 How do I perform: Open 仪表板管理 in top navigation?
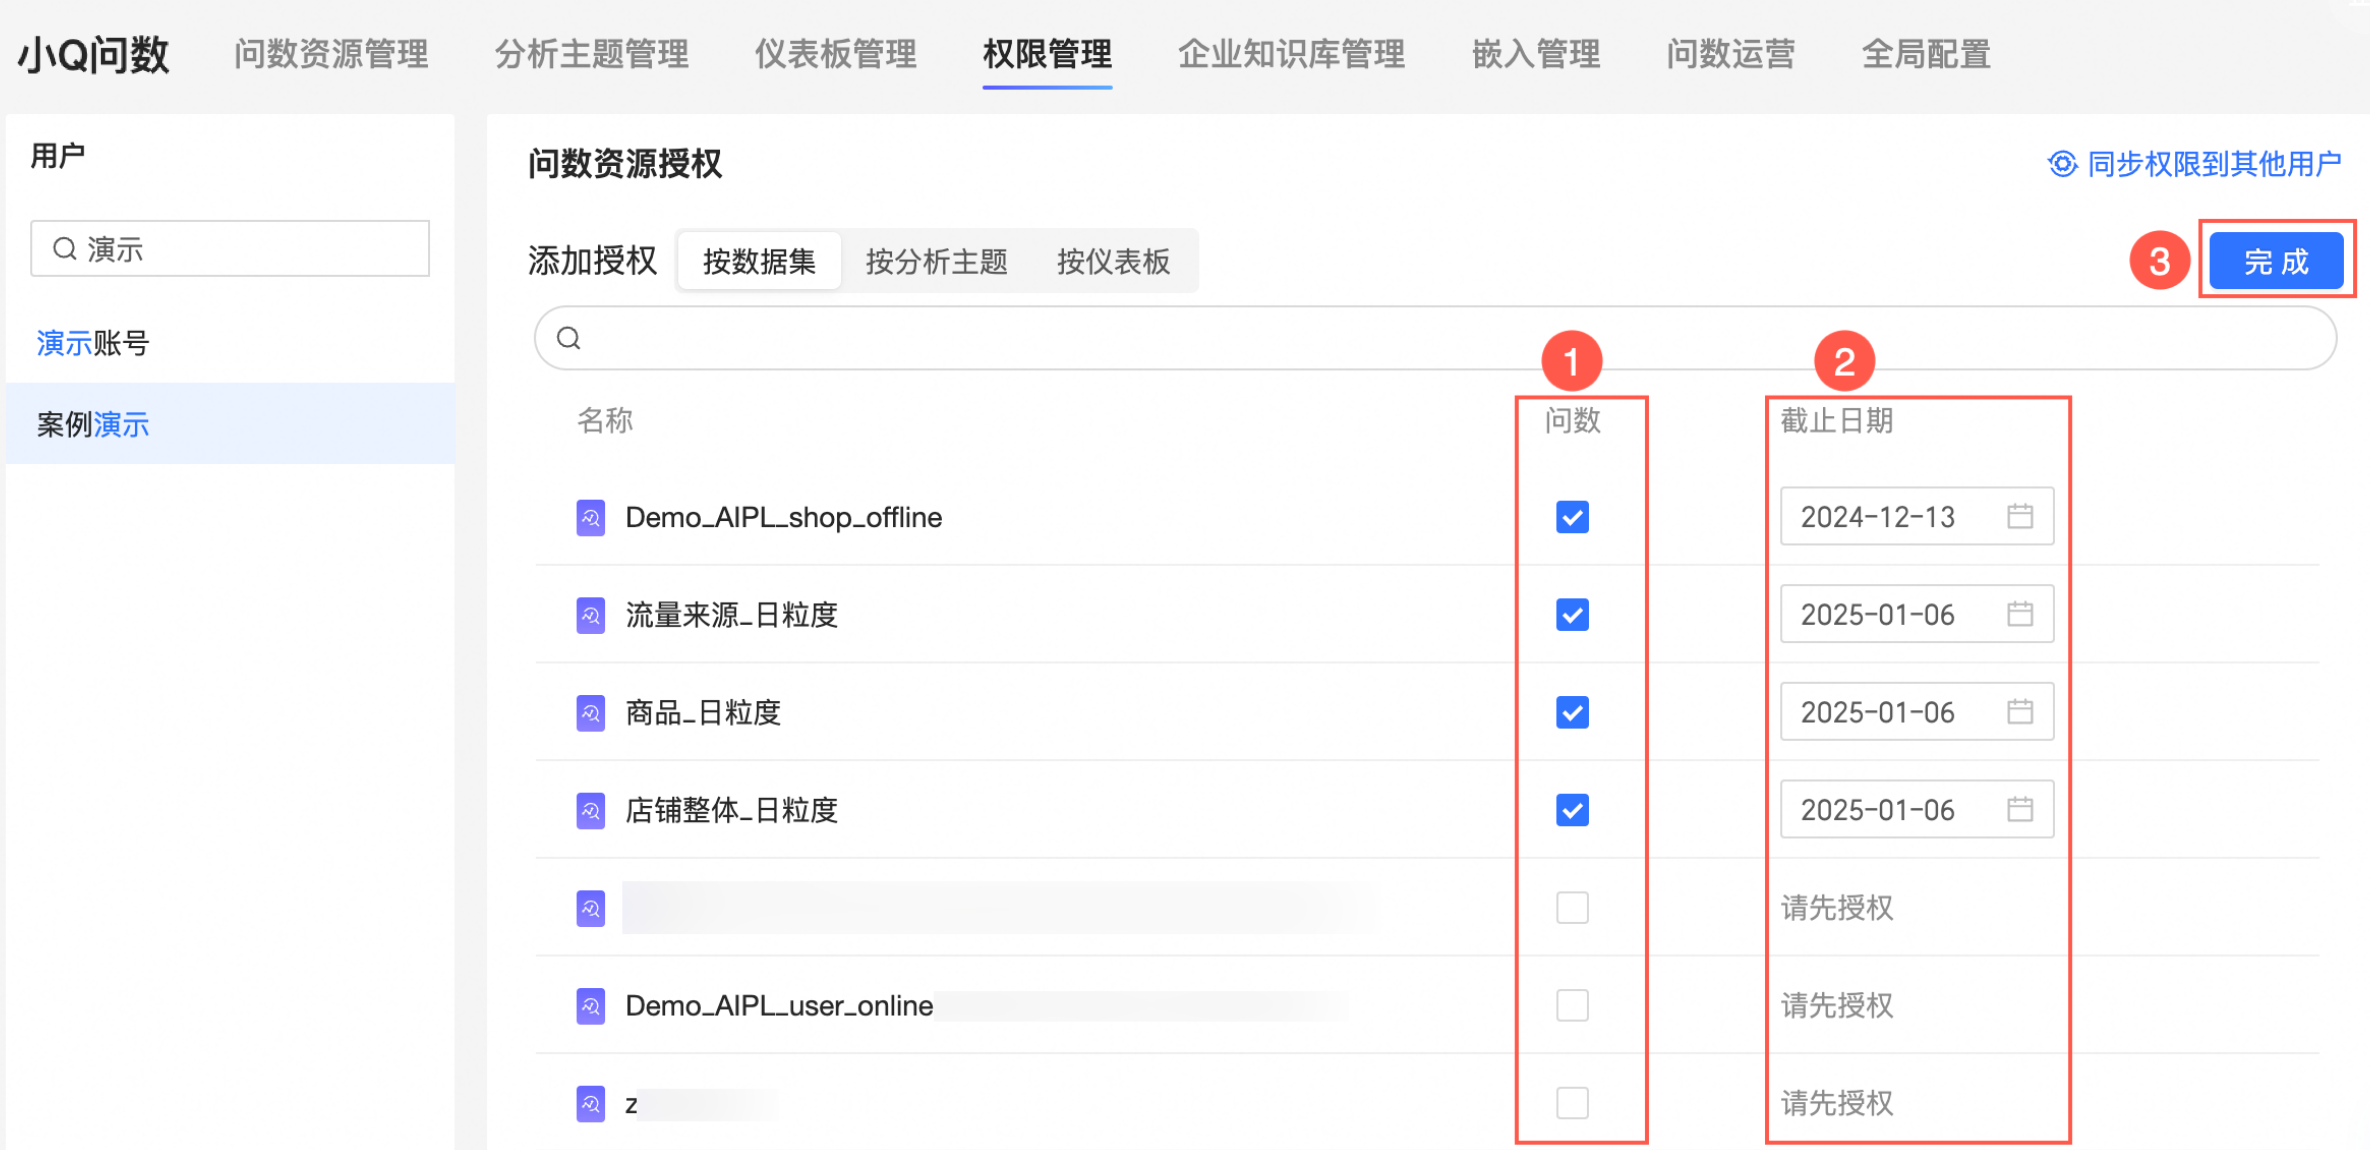(835, 54)
